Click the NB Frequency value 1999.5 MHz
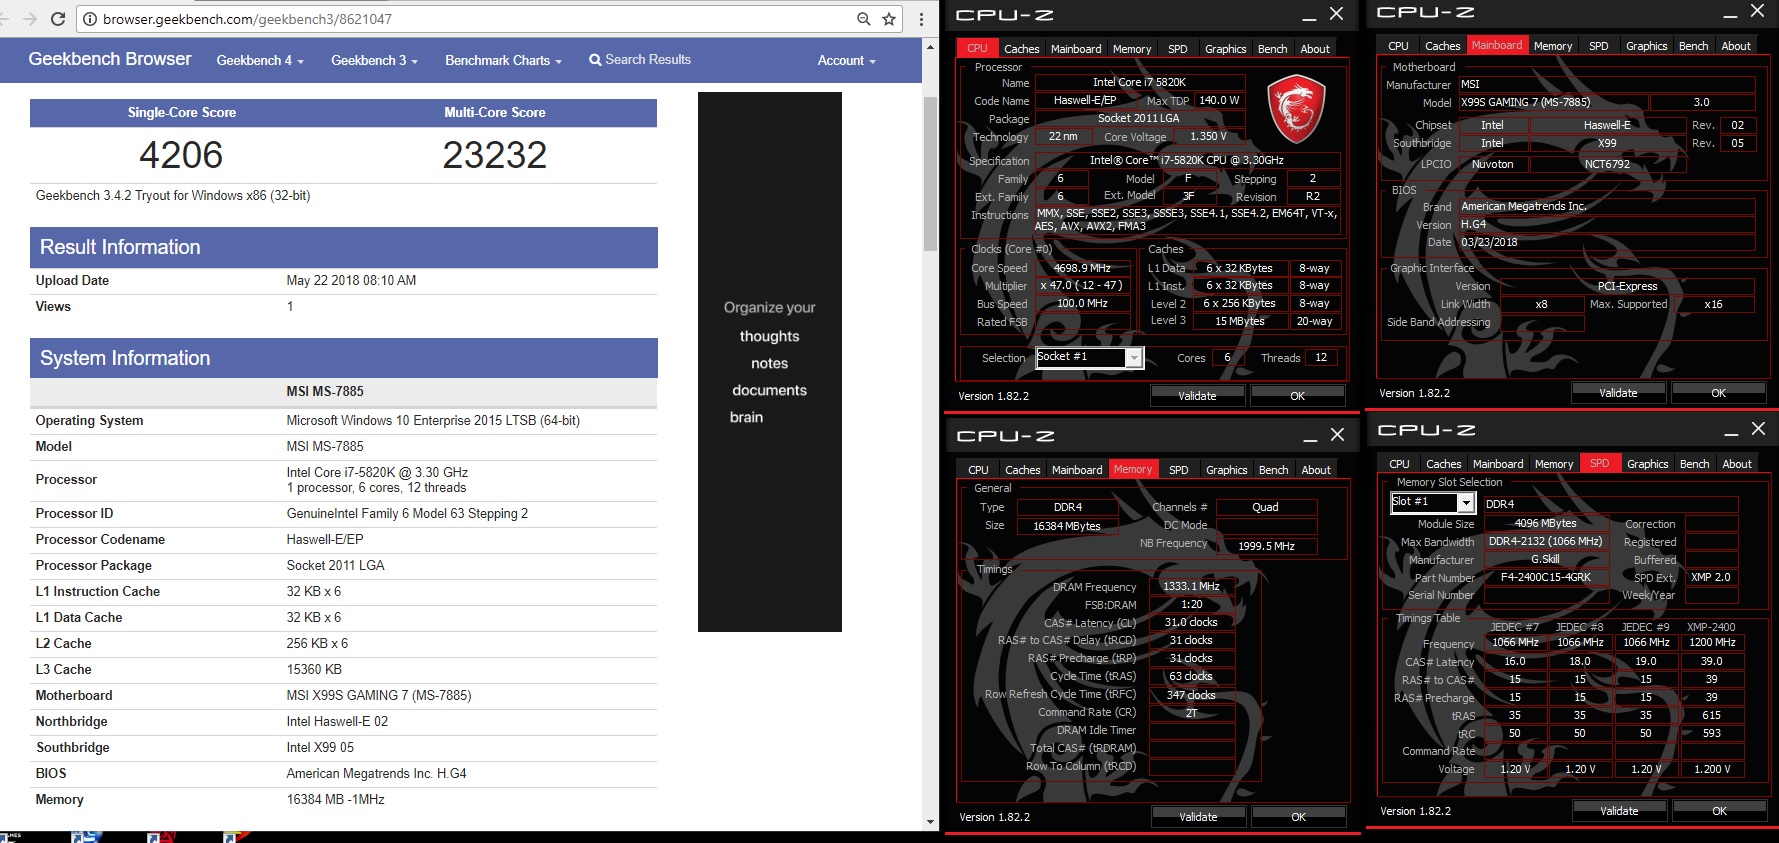 pyautogui.click(x=1266, y=546)
